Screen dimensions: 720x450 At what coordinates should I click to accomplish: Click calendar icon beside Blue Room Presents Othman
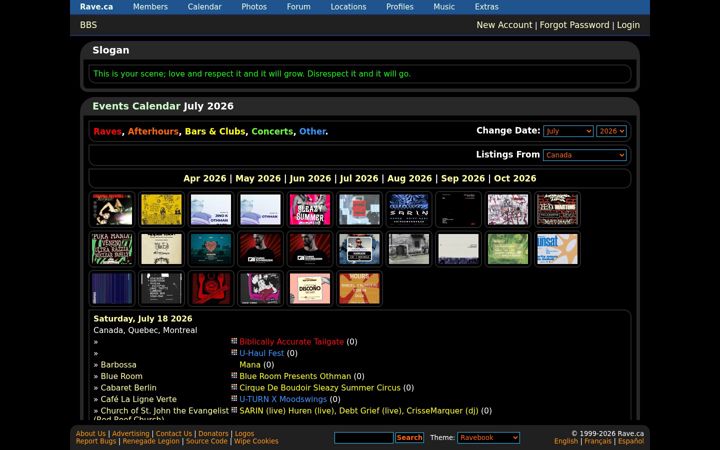[x=234, y=375]
